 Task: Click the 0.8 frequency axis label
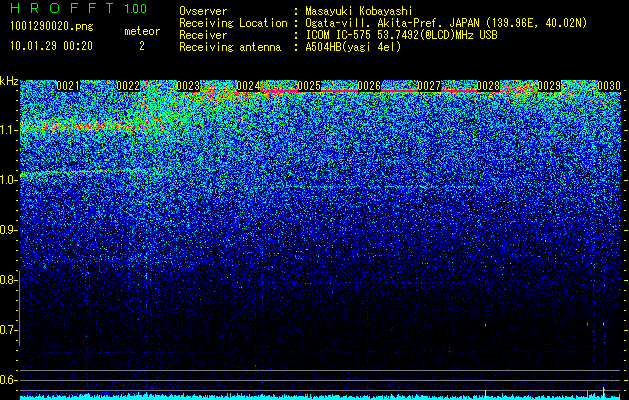[x=8, y=280]
